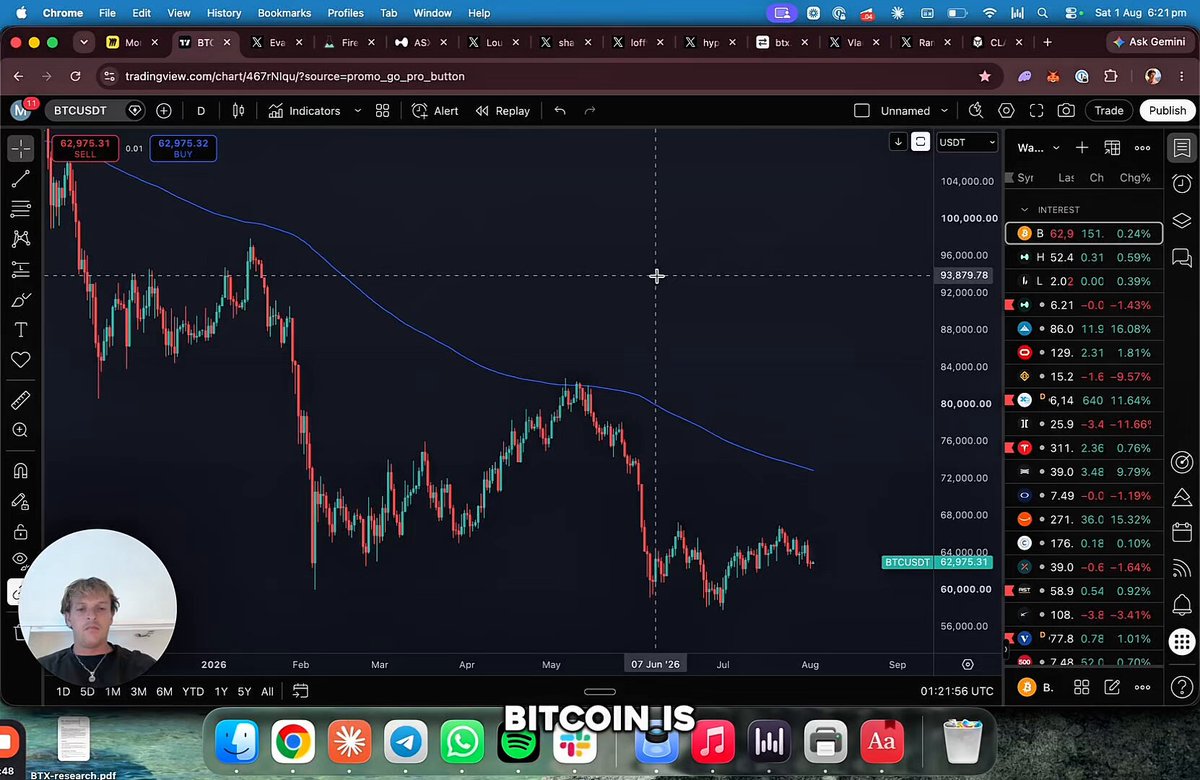Image resolution: width=1200 pixels, height=780 pixels.
Task: Click the Replay button
Action: [502, 111]
